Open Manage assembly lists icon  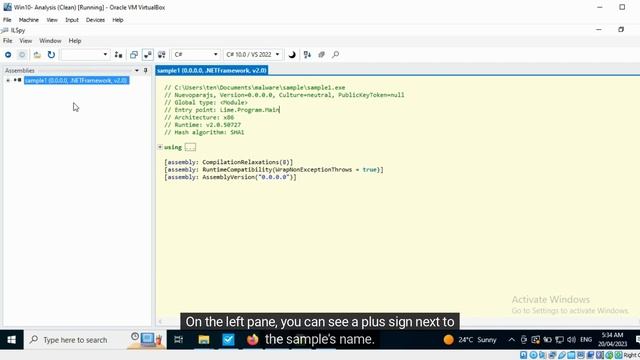118,55
